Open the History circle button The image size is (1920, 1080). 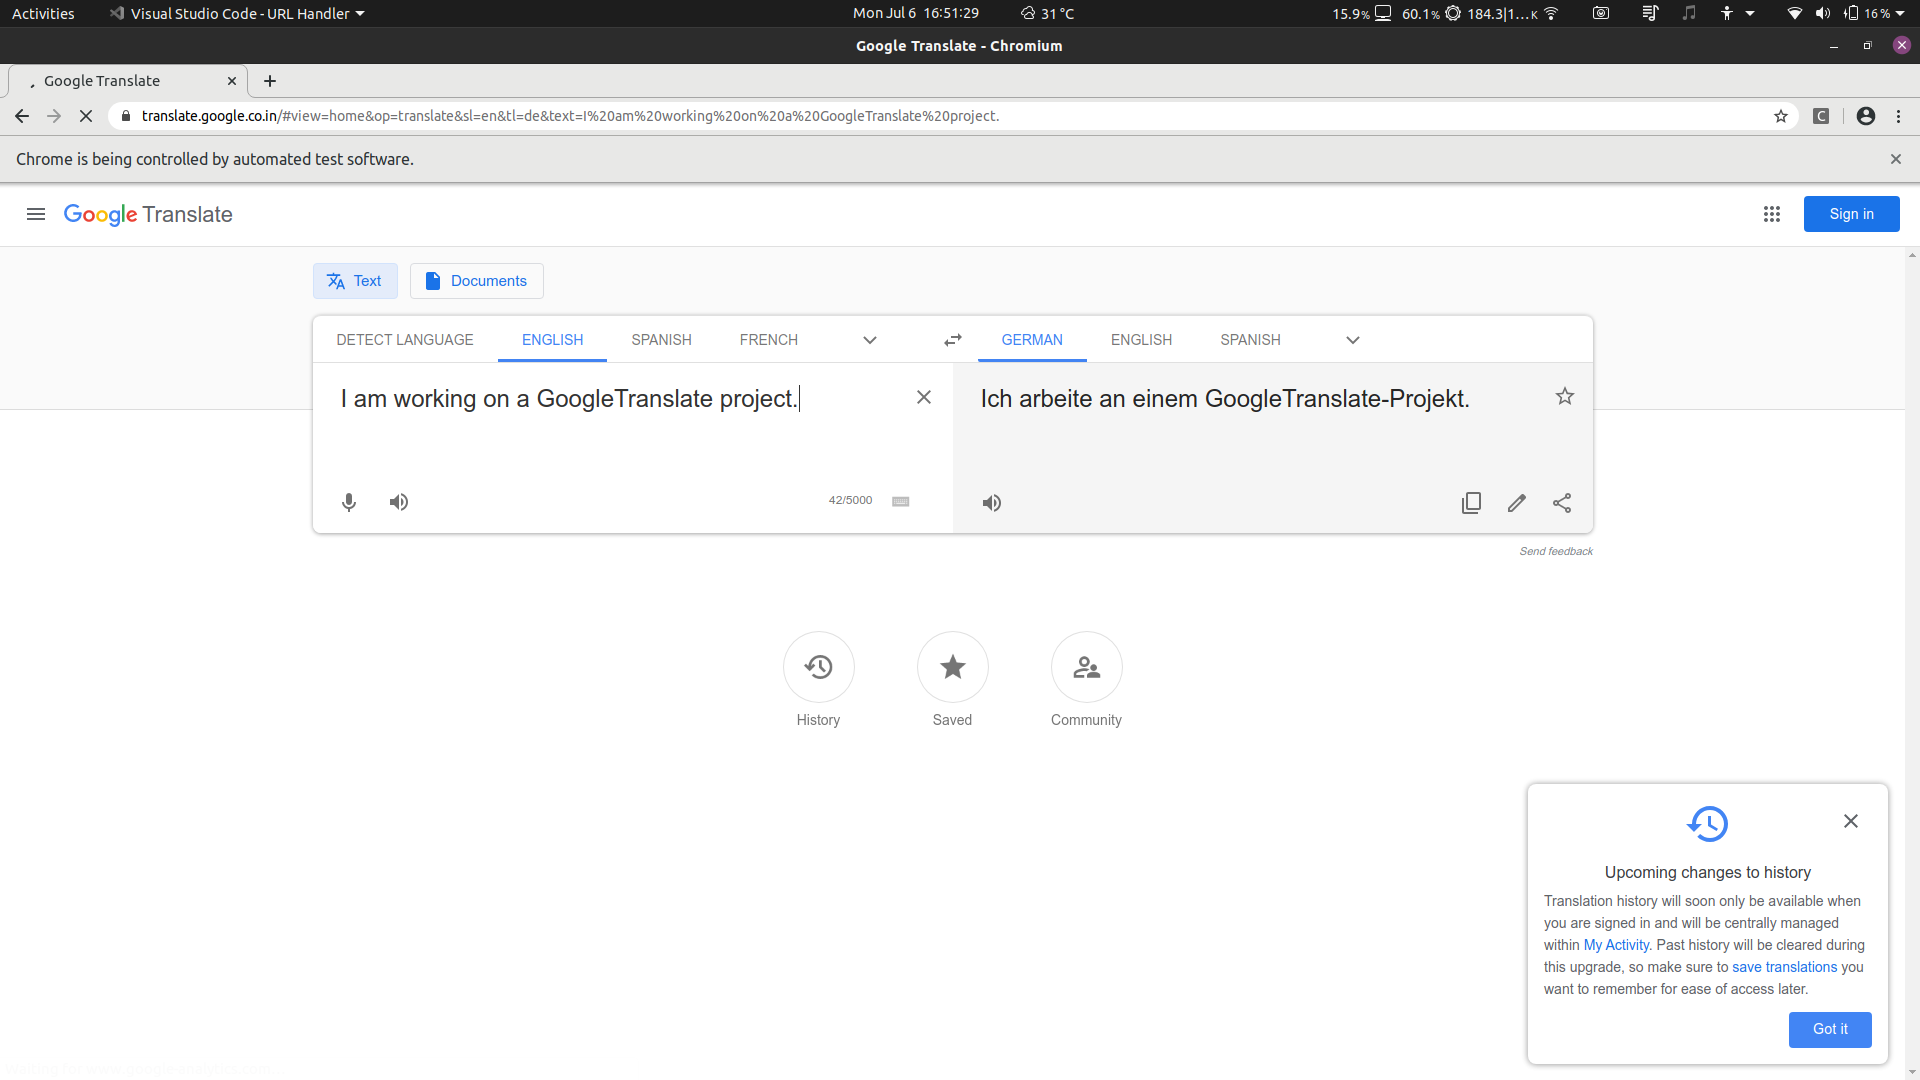tap(819, 667)
